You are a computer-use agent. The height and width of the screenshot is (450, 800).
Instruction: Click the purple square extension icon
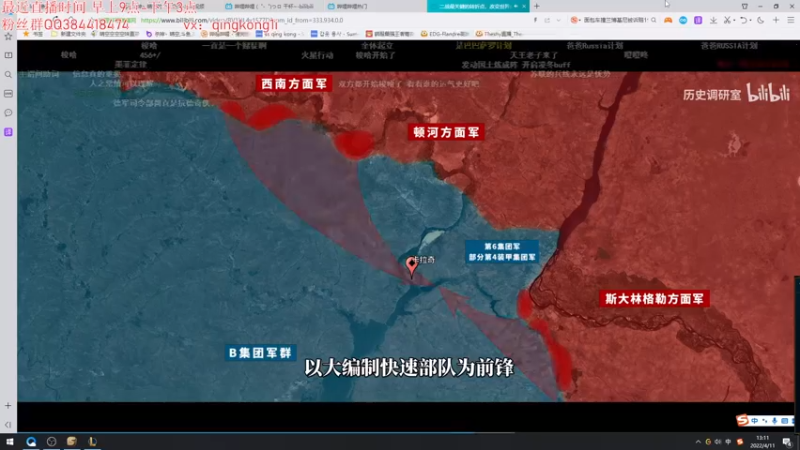point(698,20)
